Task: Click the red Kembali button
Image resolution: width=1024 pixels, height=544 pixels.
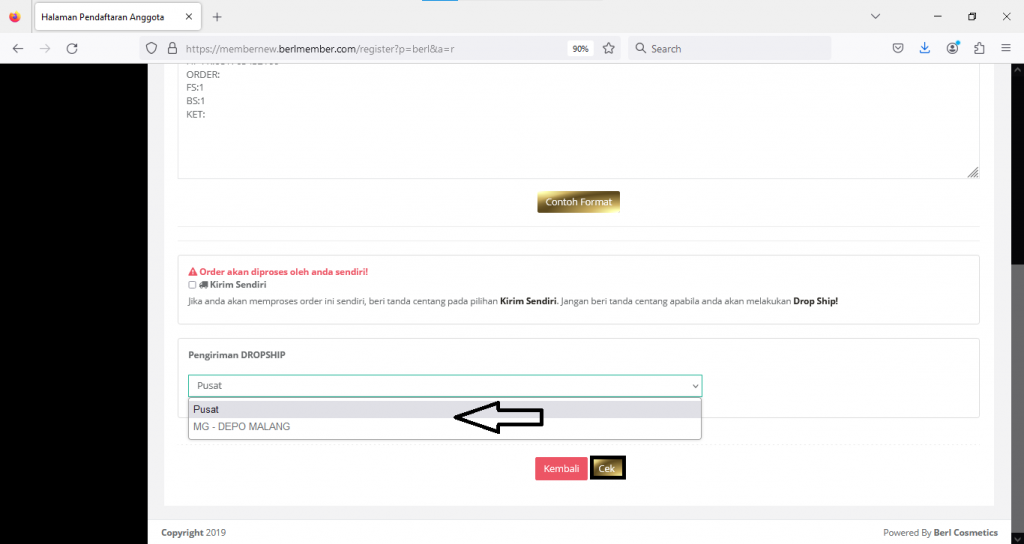Action: [561, 468]
